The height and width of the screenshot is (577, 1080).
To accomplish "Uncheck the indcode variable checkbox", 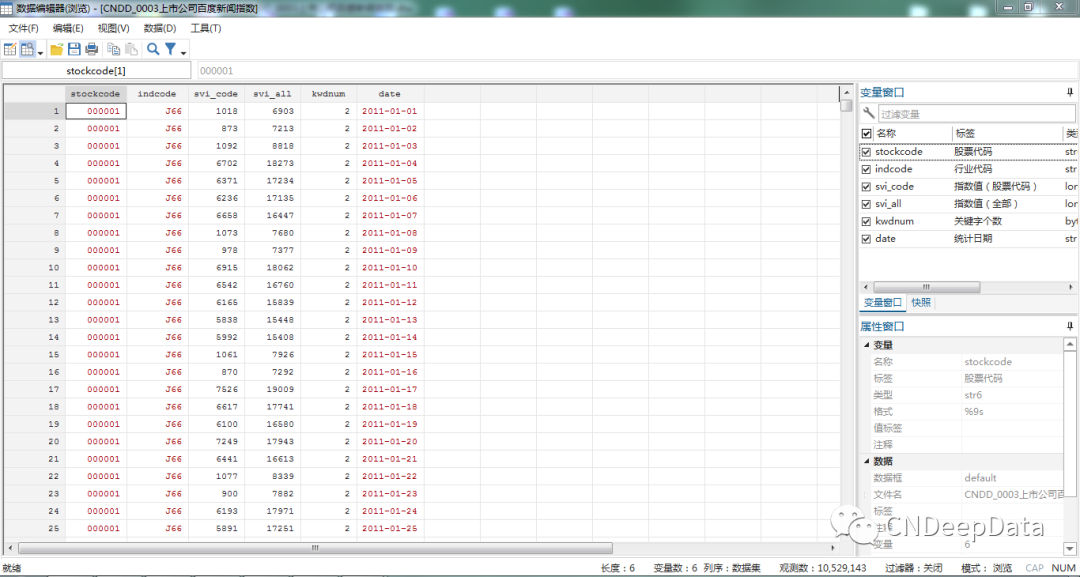I will 866,169.
